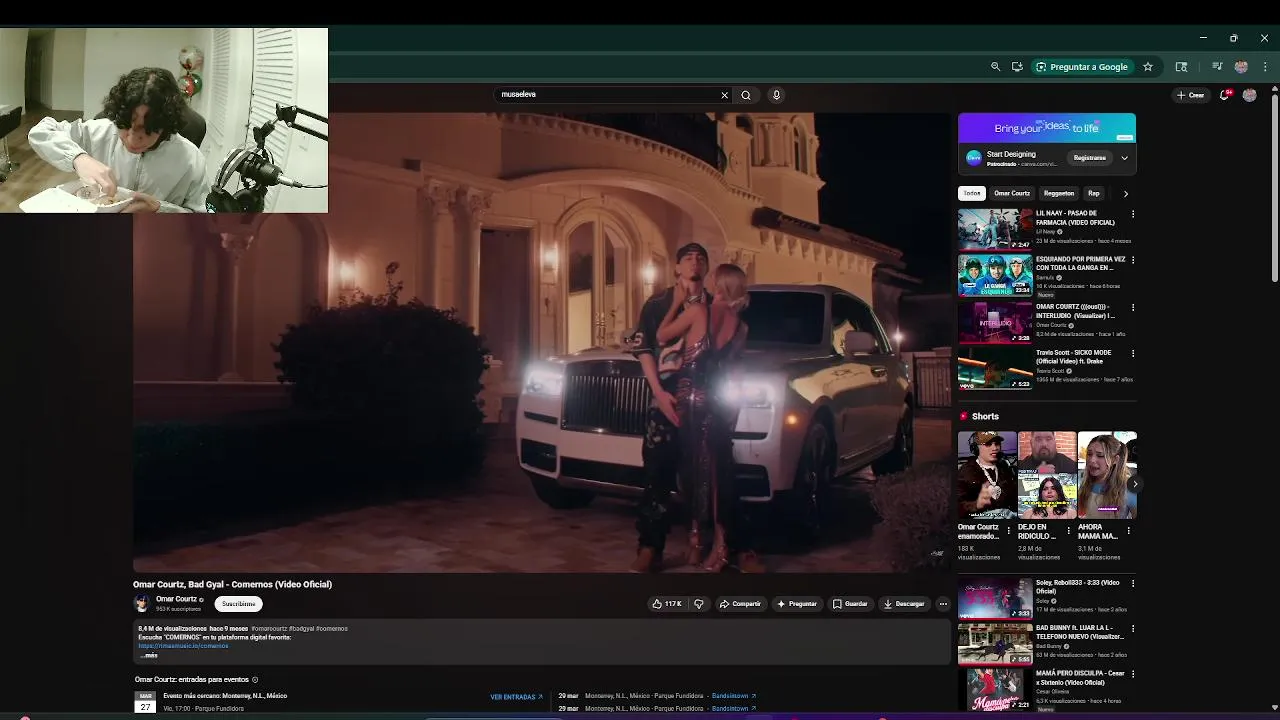1280x720 pixels.
Task: Open Soley, Rebollo33 - 3:33 video thumbnail
Action: click(995, 598)
